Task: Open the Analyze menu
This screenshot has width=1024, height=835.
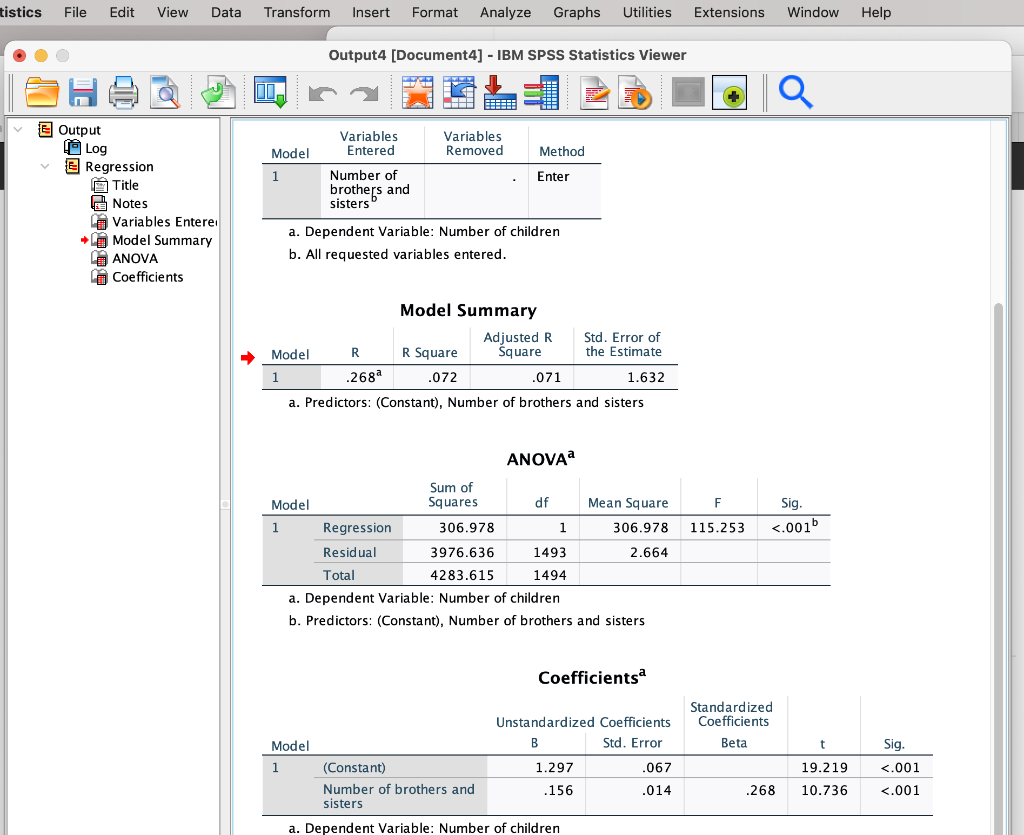Action: [x=505, y=12]
